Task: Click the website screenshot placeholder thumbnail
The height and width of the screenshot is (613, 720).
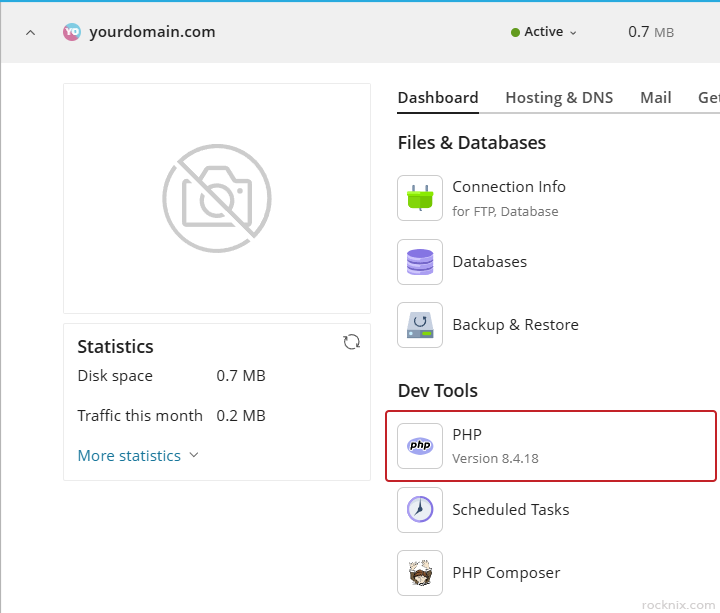Action: (217, 198)
